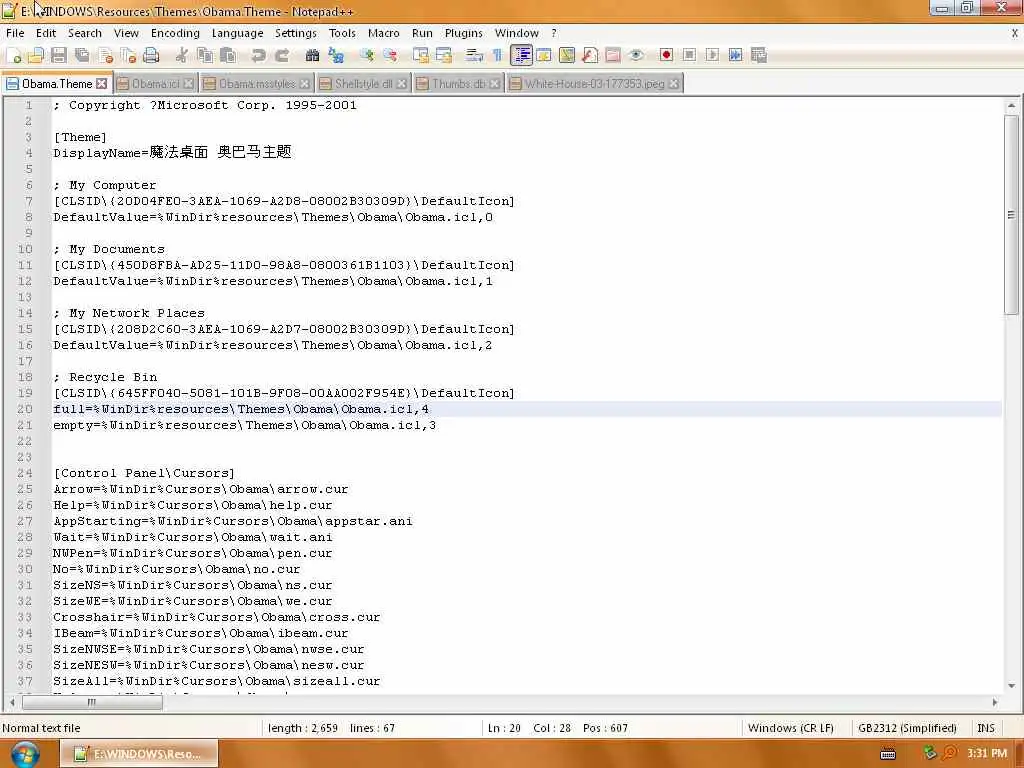This screenshot has height=768, width=1024.
Task: Click the Close All toolbar icon
Action: pos(129,56)
